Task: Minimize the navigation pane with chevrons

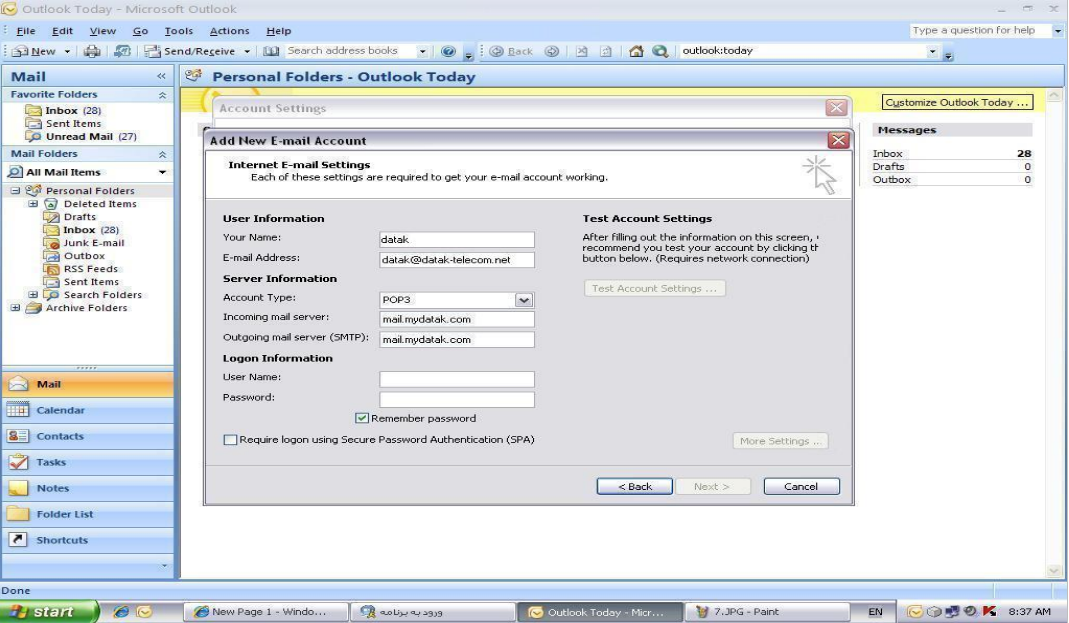Action: click(161, 76)
